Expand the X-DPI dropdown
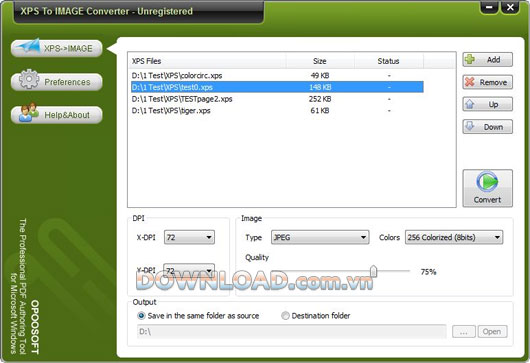The image size is (530, 363). pos(189,237)
